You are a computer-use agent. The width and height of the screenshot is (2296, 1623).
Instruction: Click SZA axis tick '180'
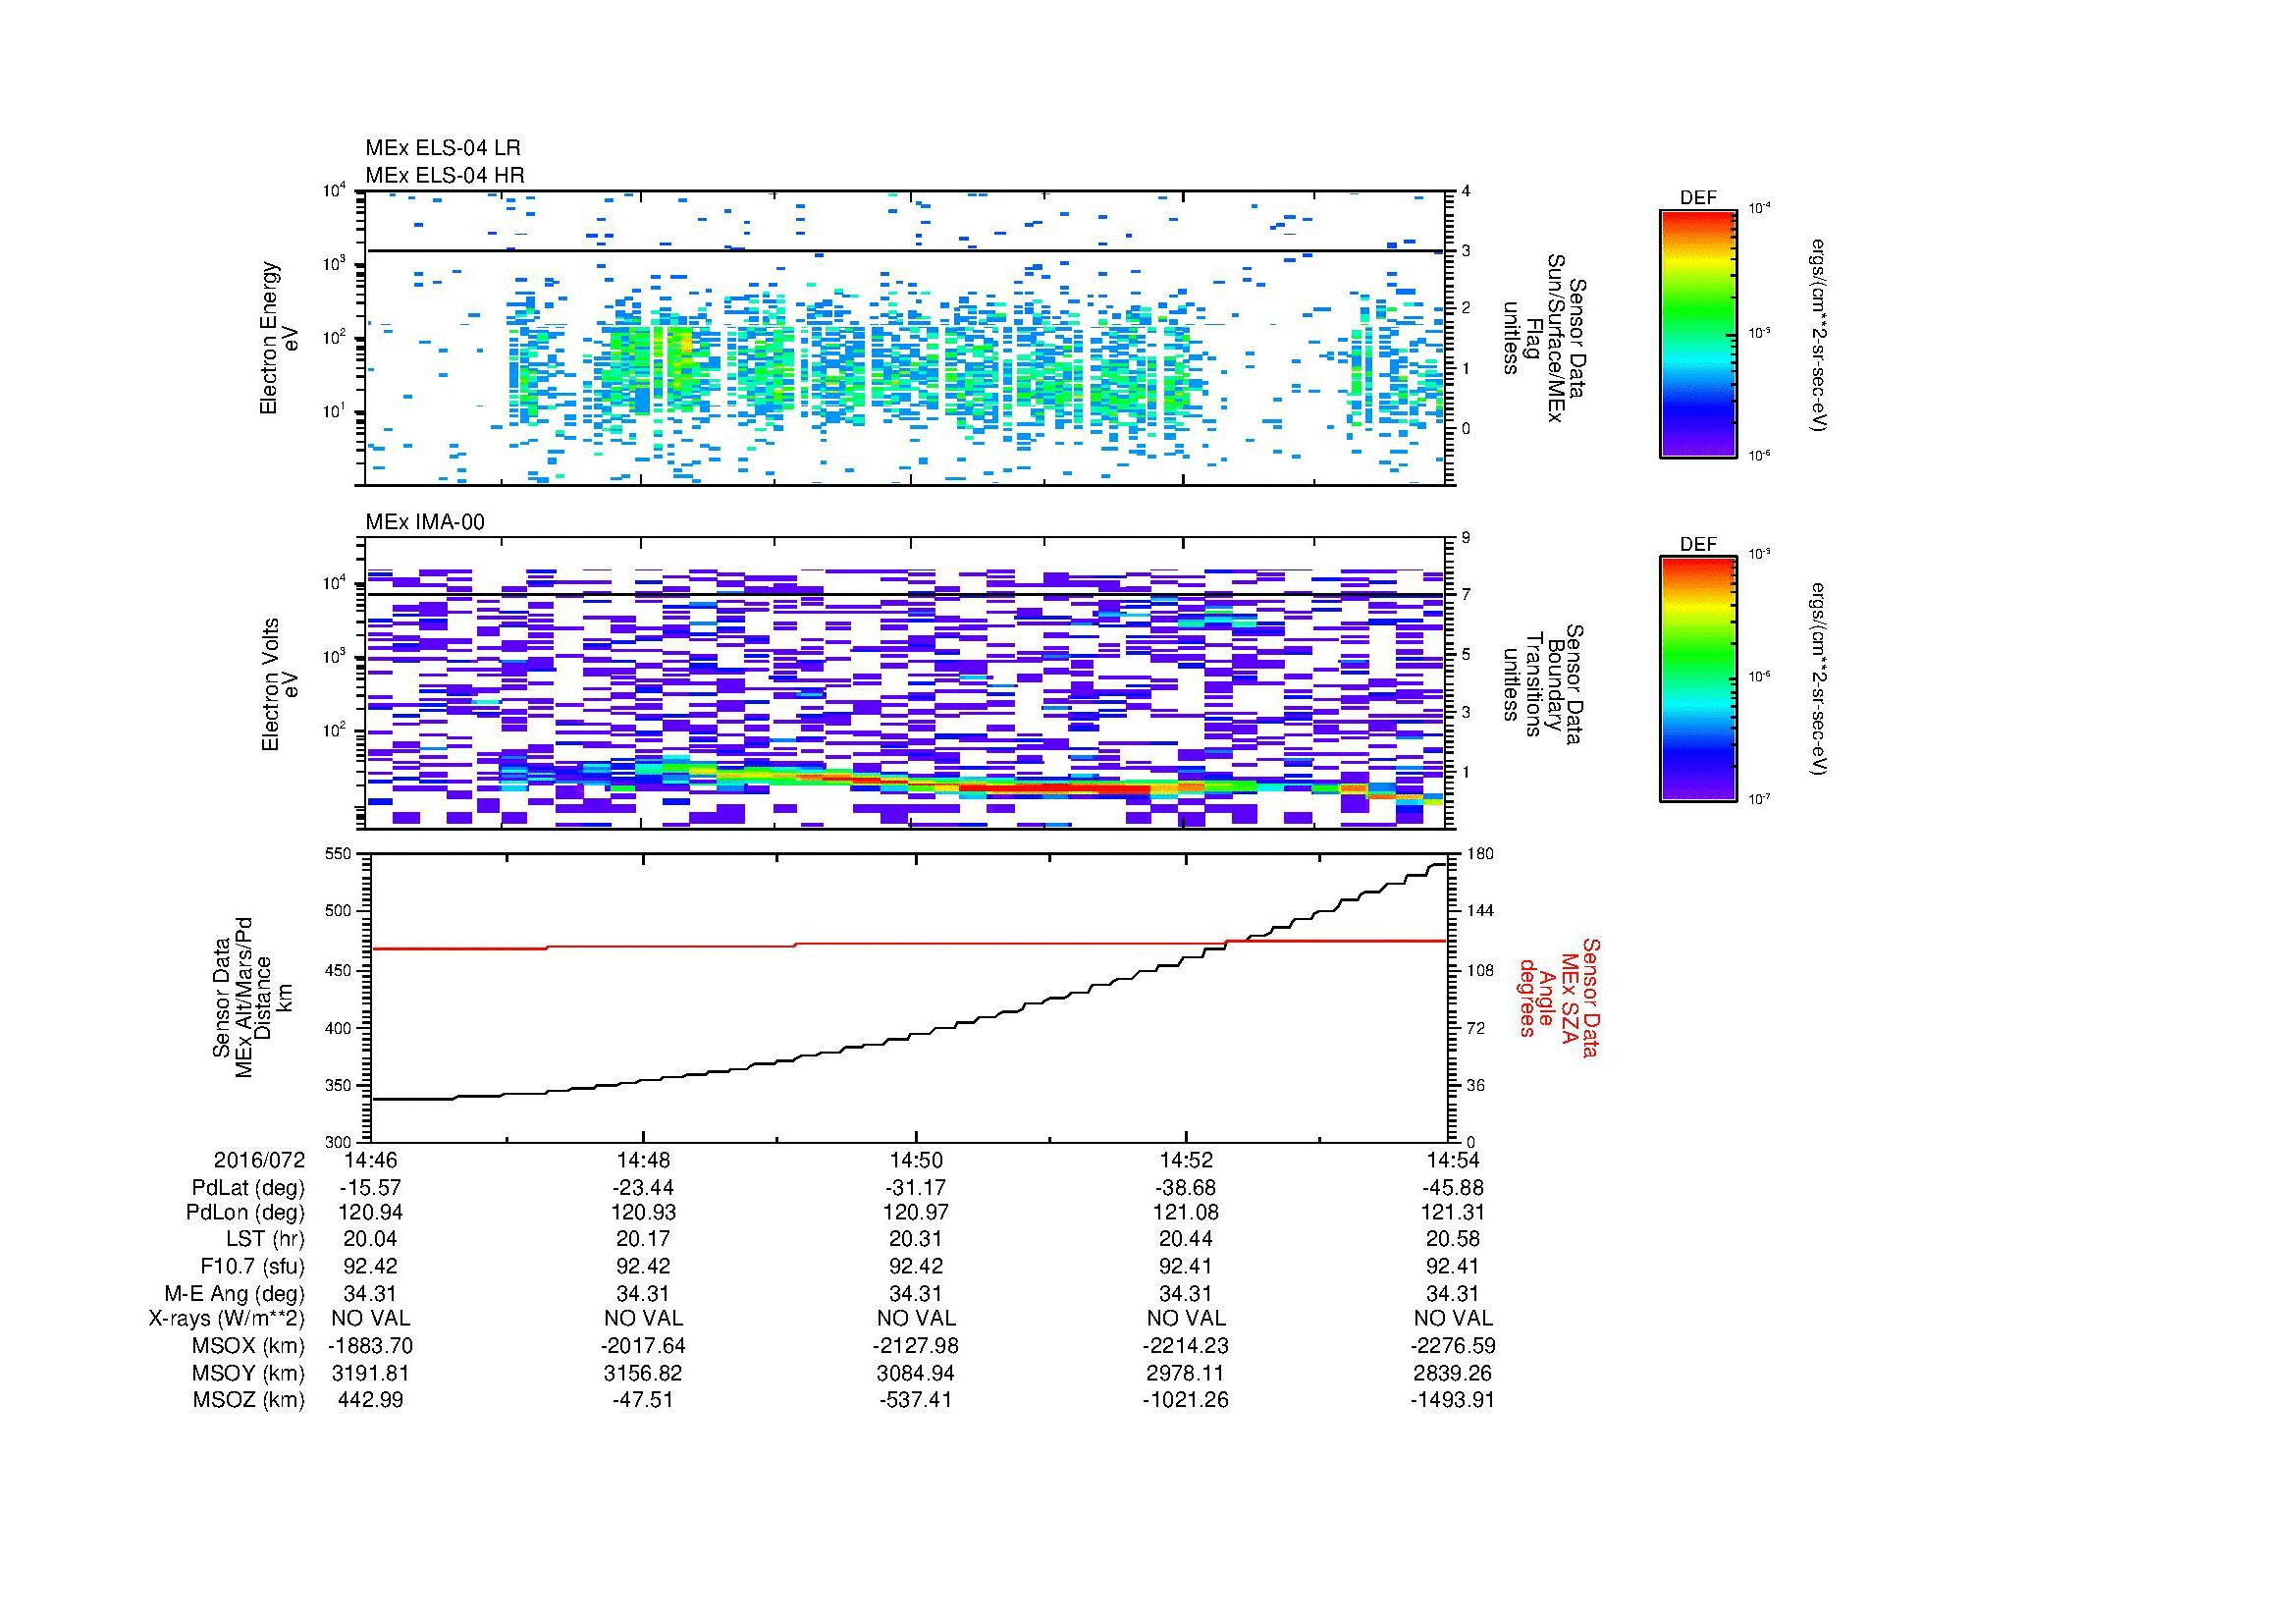[1478, 854]
